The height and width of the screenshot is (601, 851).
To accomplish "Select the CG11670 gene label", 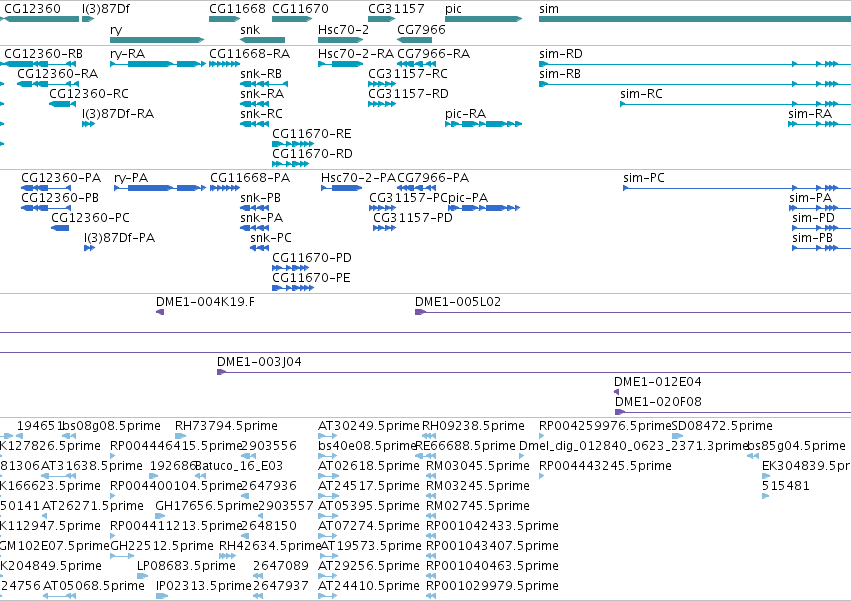I will 300,9.
